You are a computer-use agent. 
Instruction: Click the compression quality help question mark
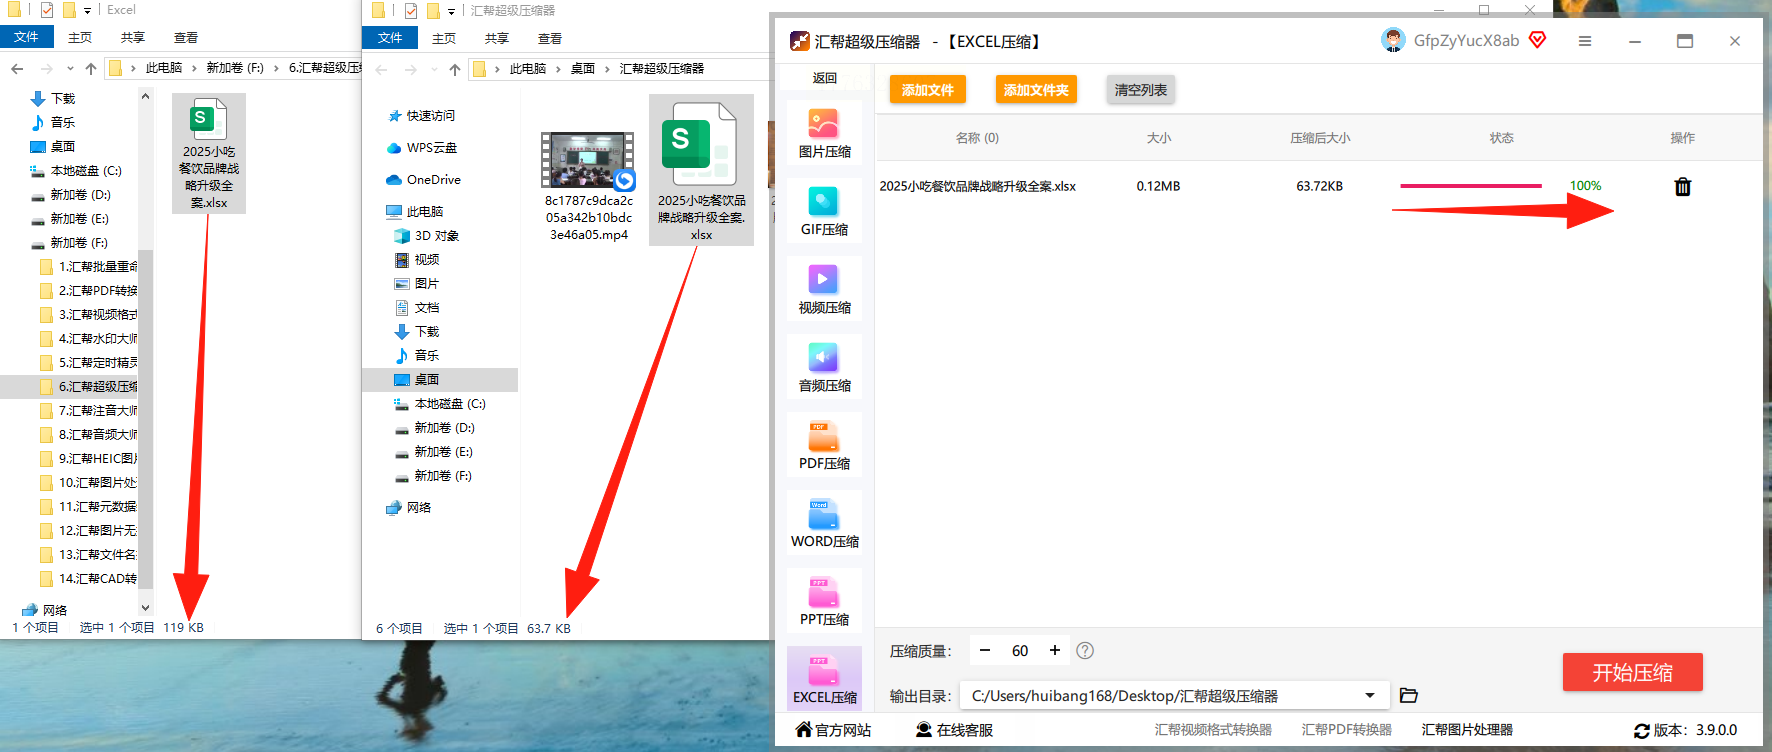click(1085, 651)
